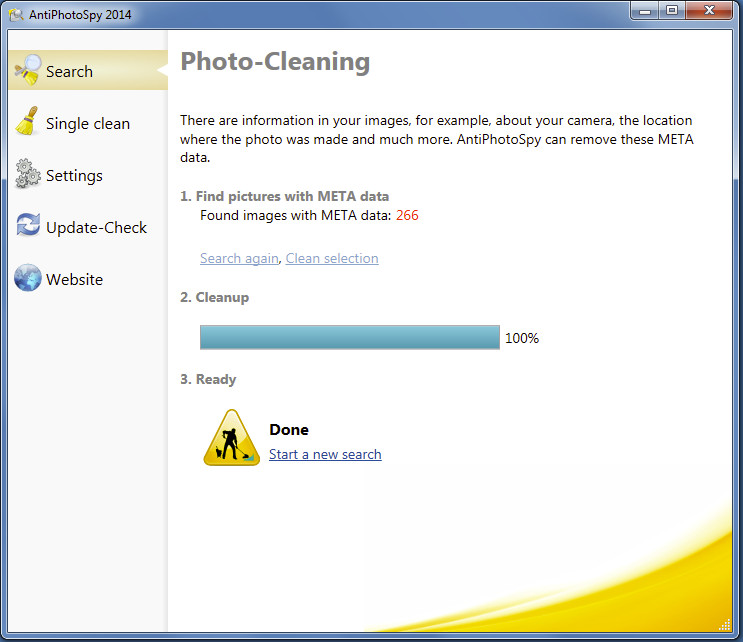This screenshot has height=642, width=743.
Task: Click the Done status text
Action: [x=289, y=430]
